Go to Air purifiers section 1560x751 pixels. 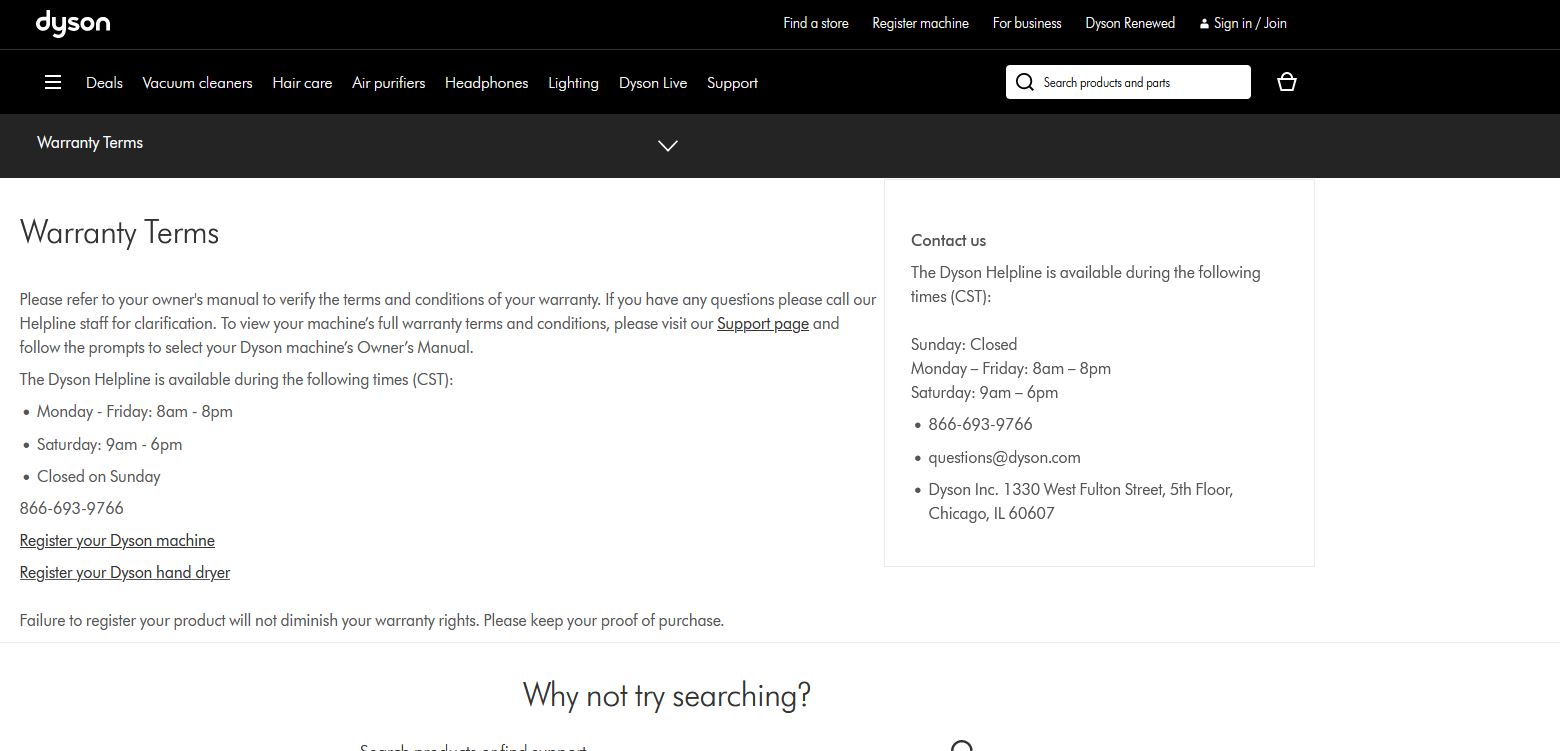pos(388,83)
